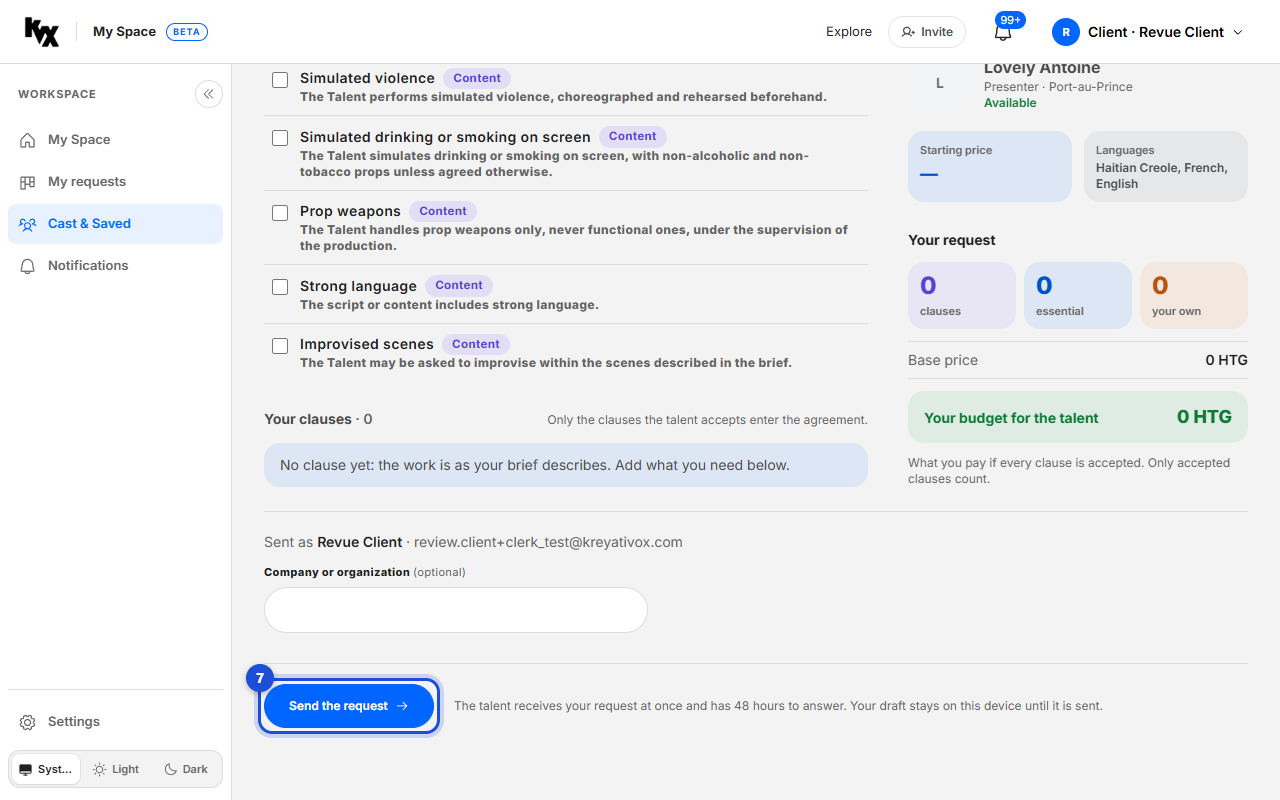Open the Cast & Saved section
The height and width of the screenshot is (800, 1280).
[115, 224]
